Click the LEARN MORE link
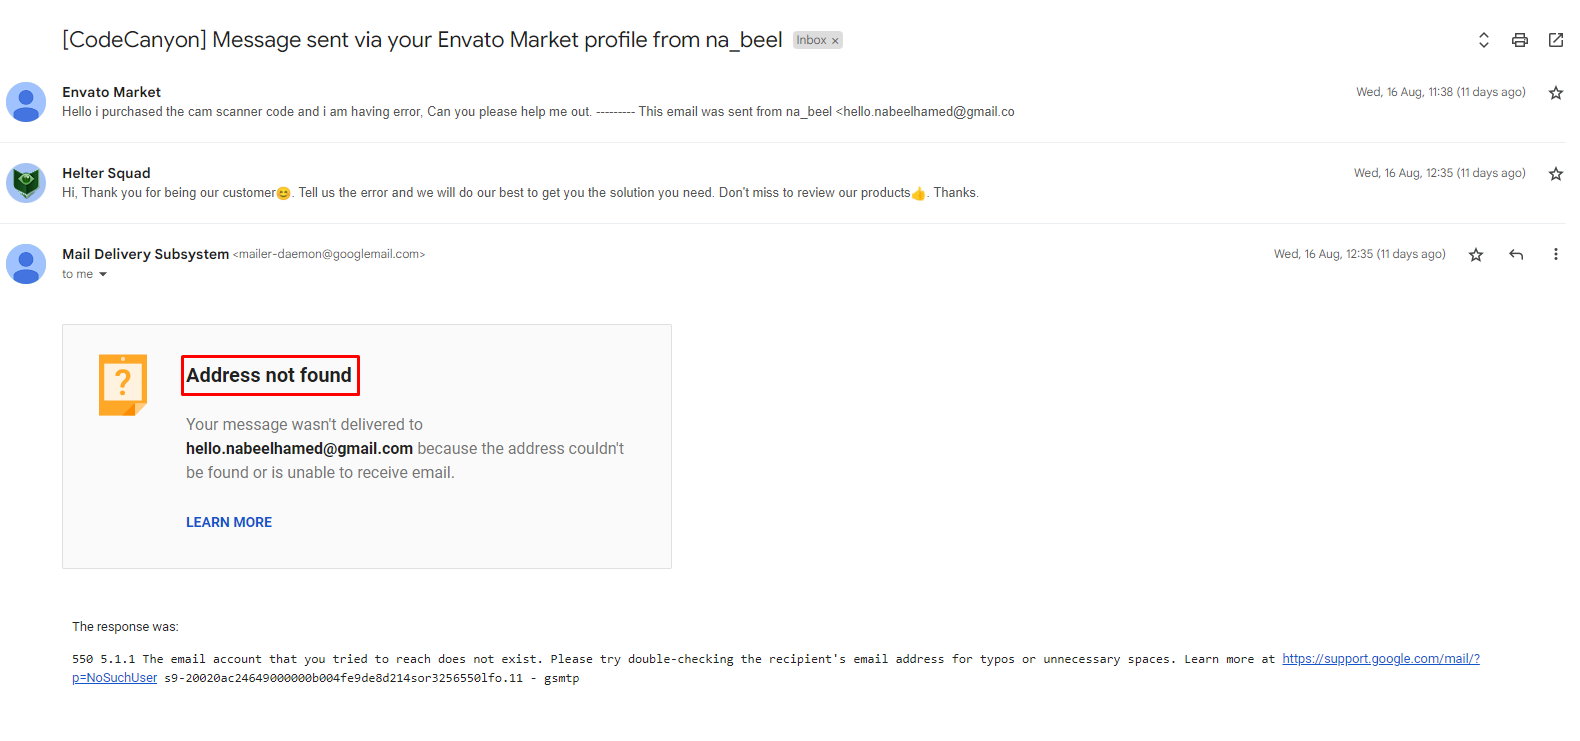1580x741 pixels. [x=229, y=522]
